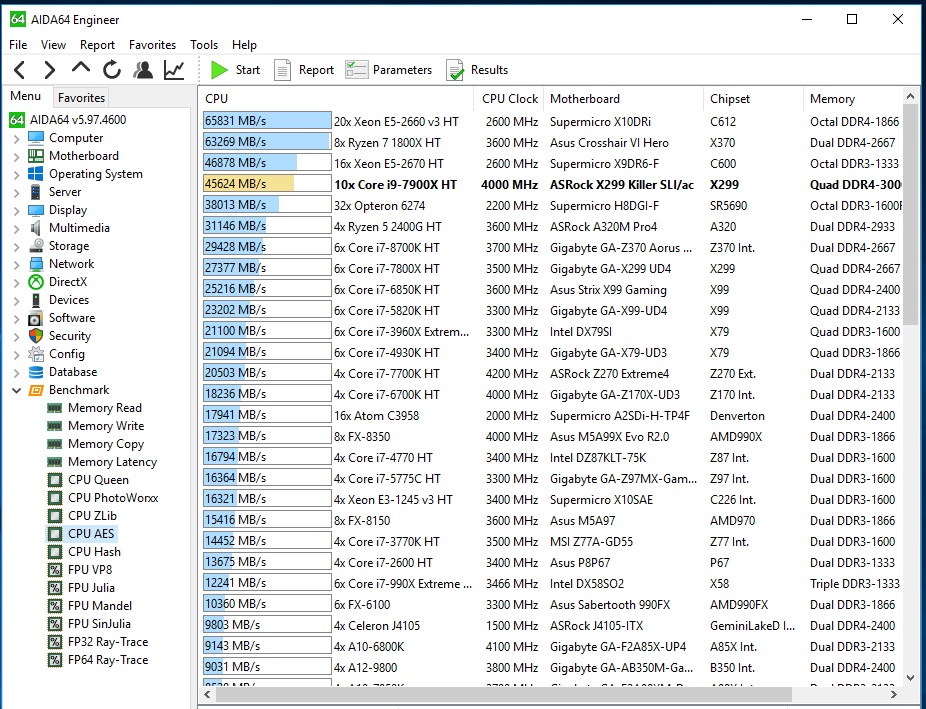Click the horizontal scrollbar right arrow
Viewport: 926px width, 709px height.
(x=894, y=694)
